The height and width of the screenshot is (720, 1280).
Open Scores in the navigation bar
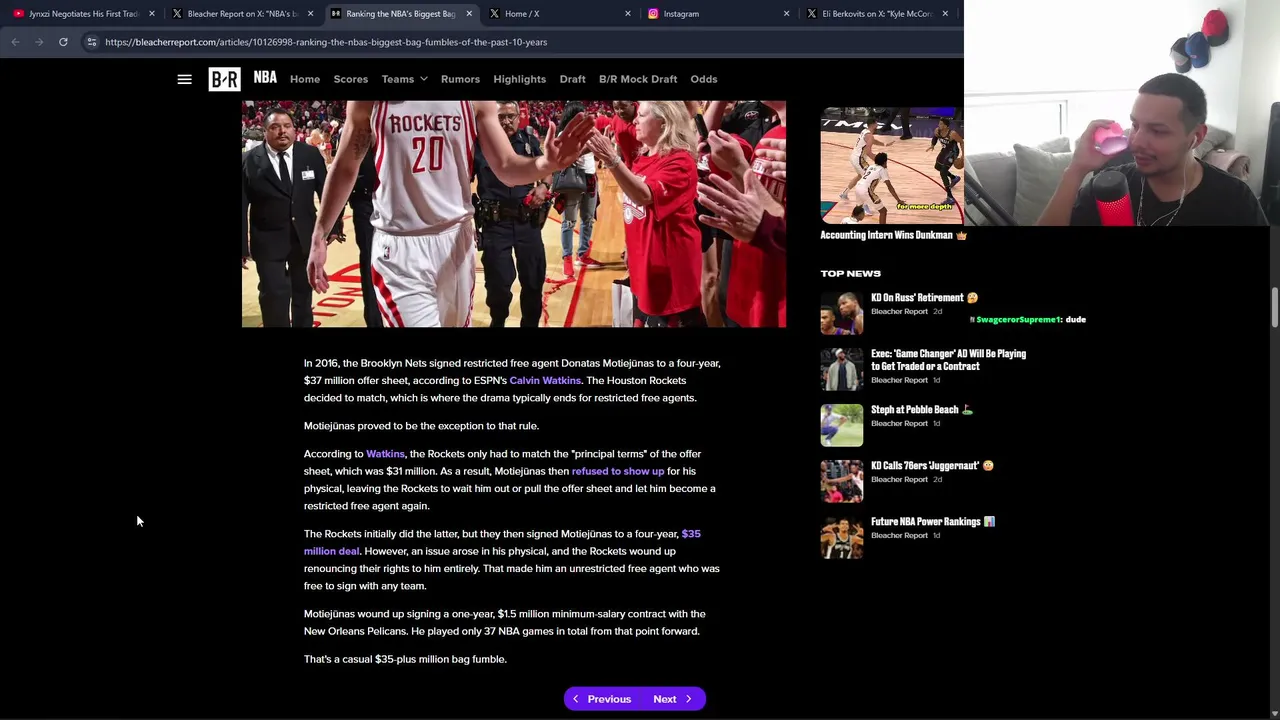pos(351,79)
